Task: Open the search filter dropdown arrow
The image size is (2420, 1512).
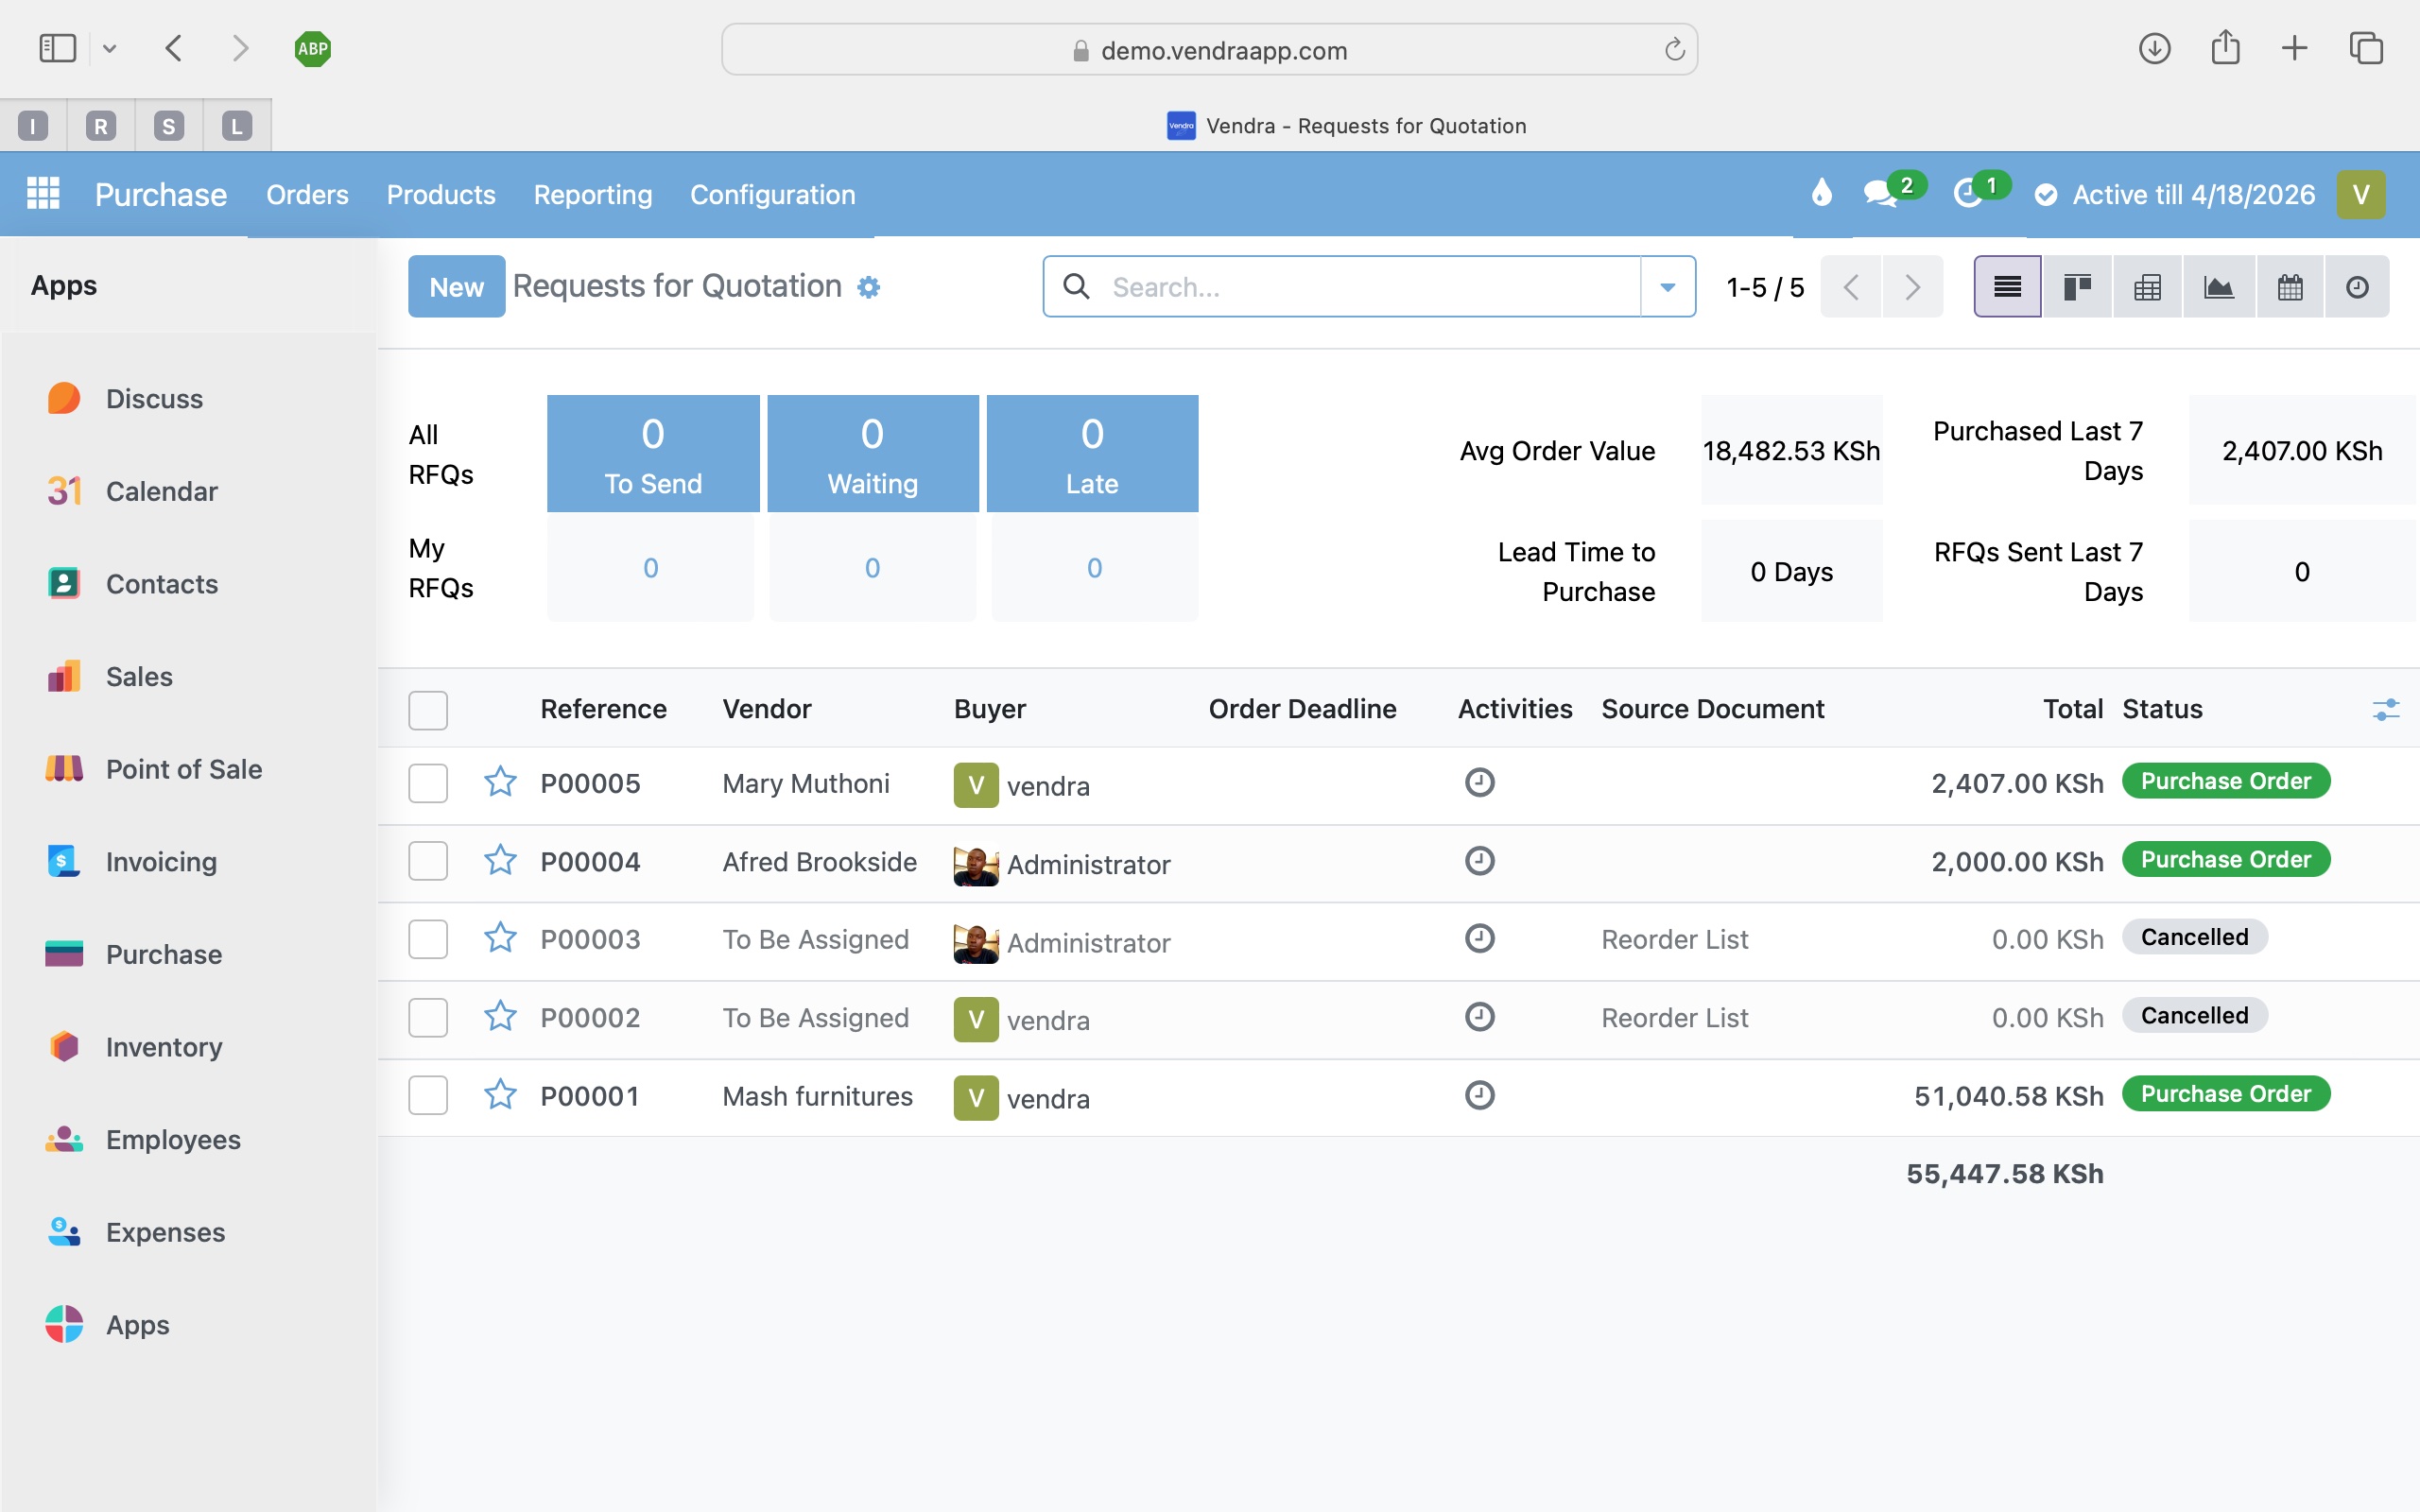Action: 1667,286
